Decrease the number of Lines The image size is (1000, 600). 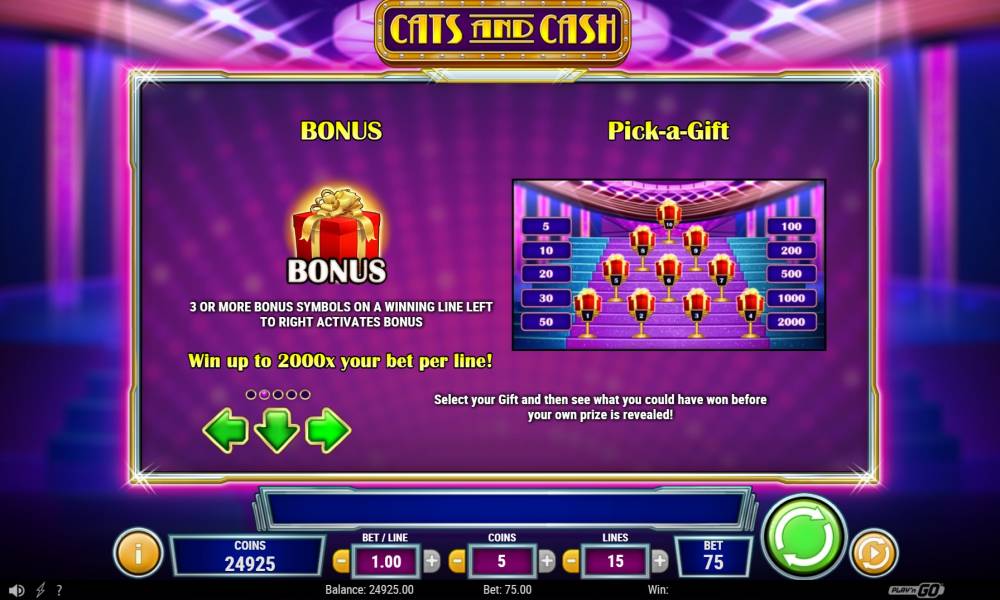(x=571, y=562)
